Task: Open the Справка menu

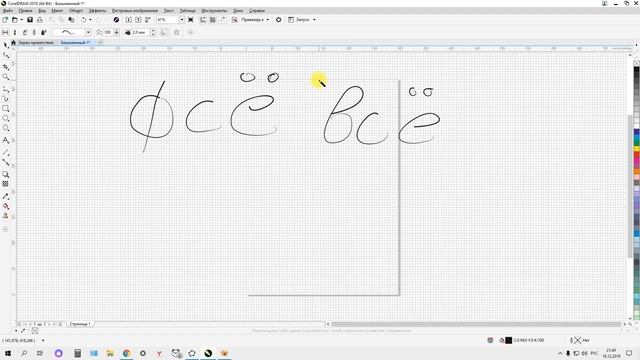Action: pyautogui.click(x=257, y=11)
